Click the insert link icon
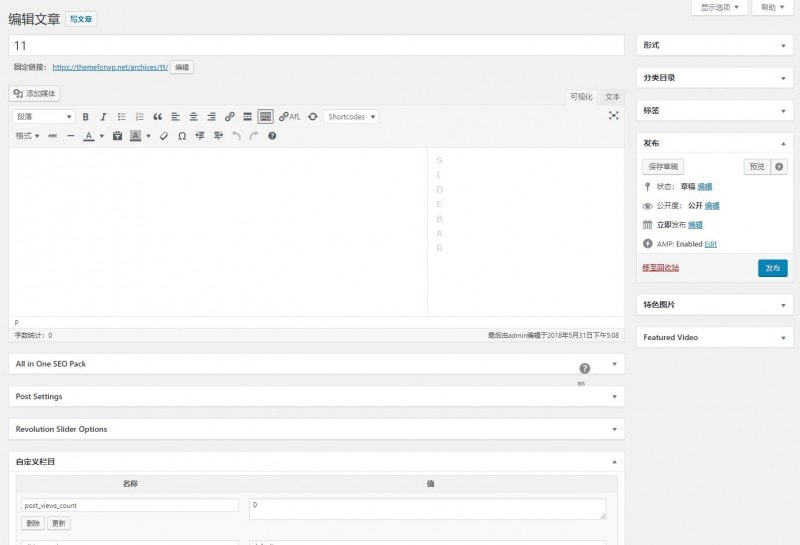Viewport: 800px width, 545px height. point(229,117)
